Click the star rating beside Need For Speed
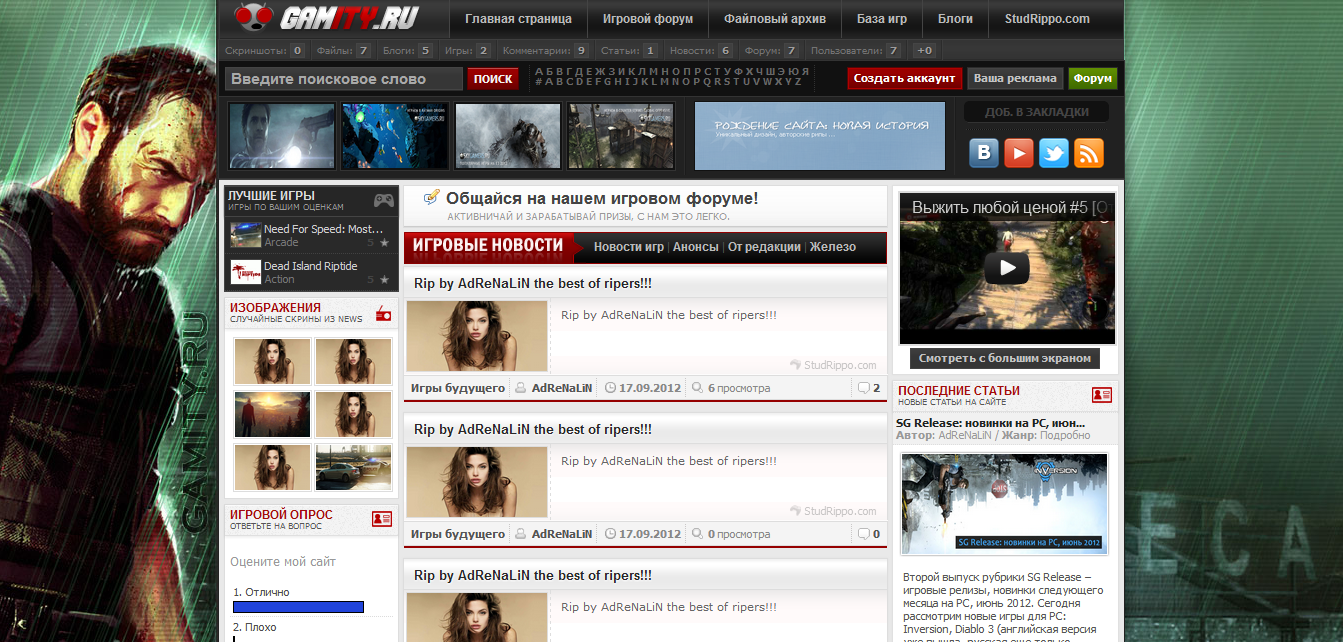The height and width of the screenshot is (642, 1343). [x=384, y=243]
